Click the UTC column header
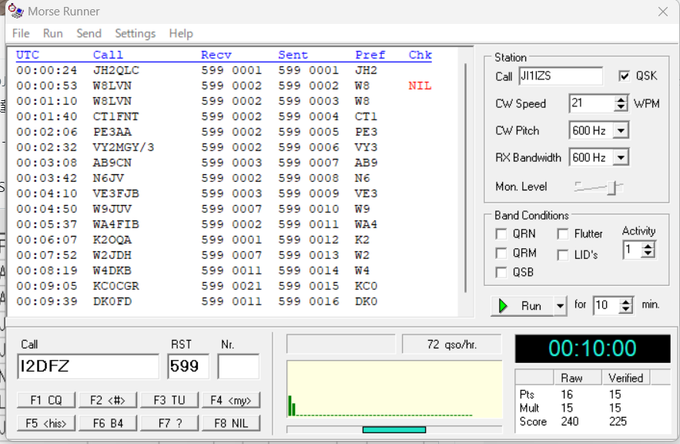 (x=27, y=55)
